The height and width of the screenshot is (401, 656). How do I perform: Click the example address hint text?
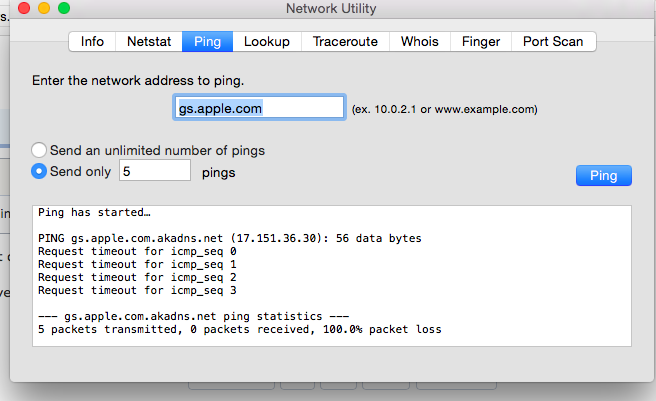444,110
